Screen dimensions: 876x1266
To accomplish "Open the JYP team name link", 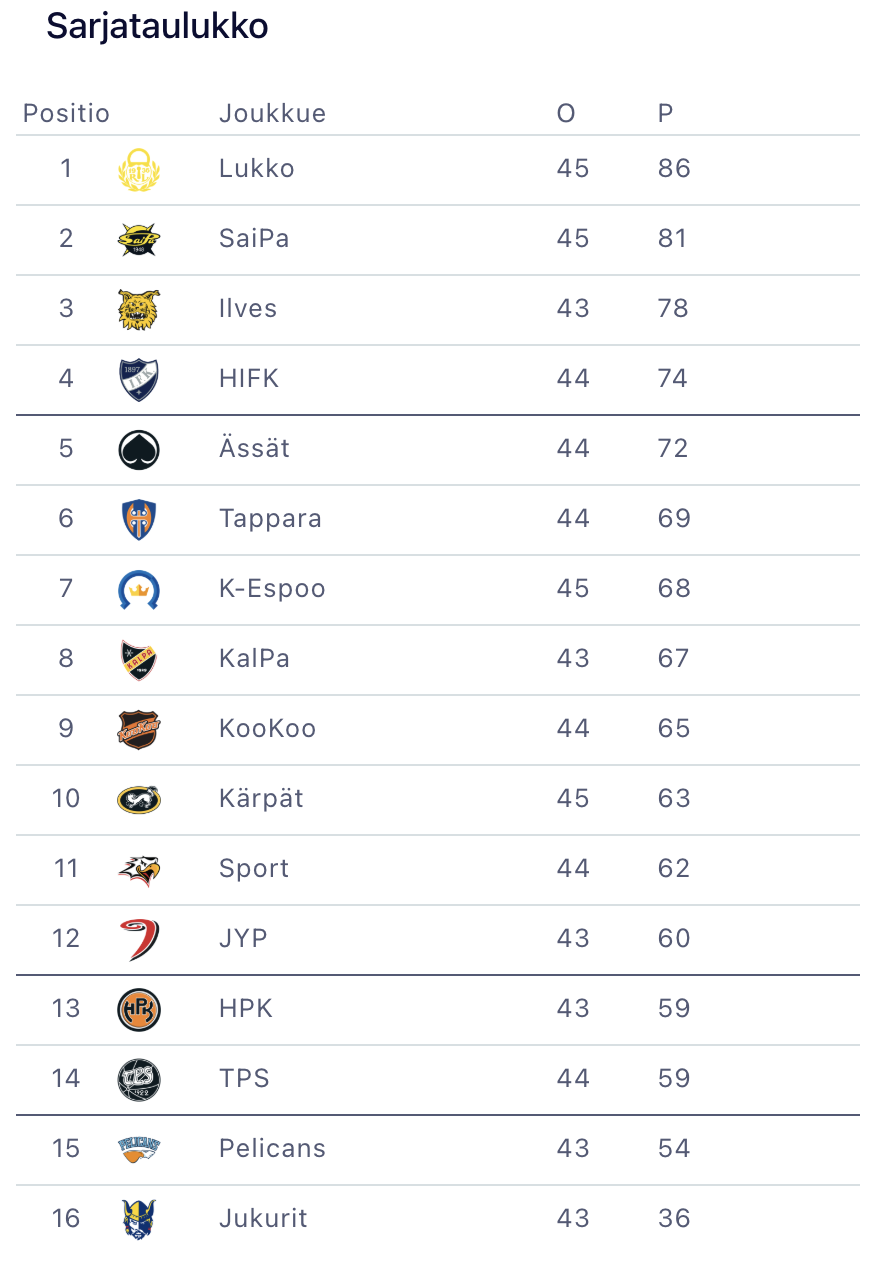I will (x=243, y=939).
